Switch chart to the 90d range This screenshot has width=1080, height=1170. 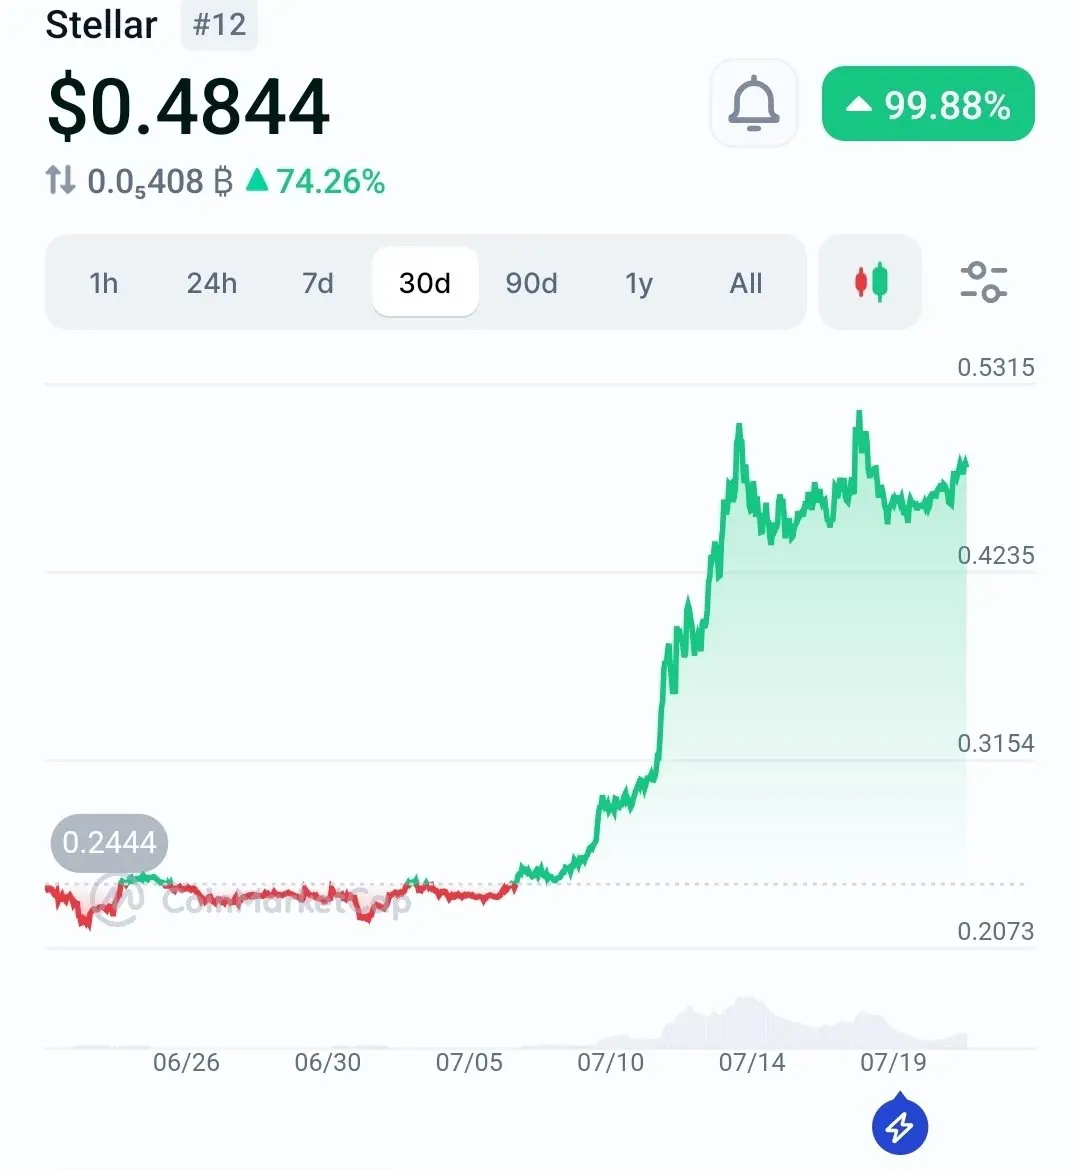[531, 283]
